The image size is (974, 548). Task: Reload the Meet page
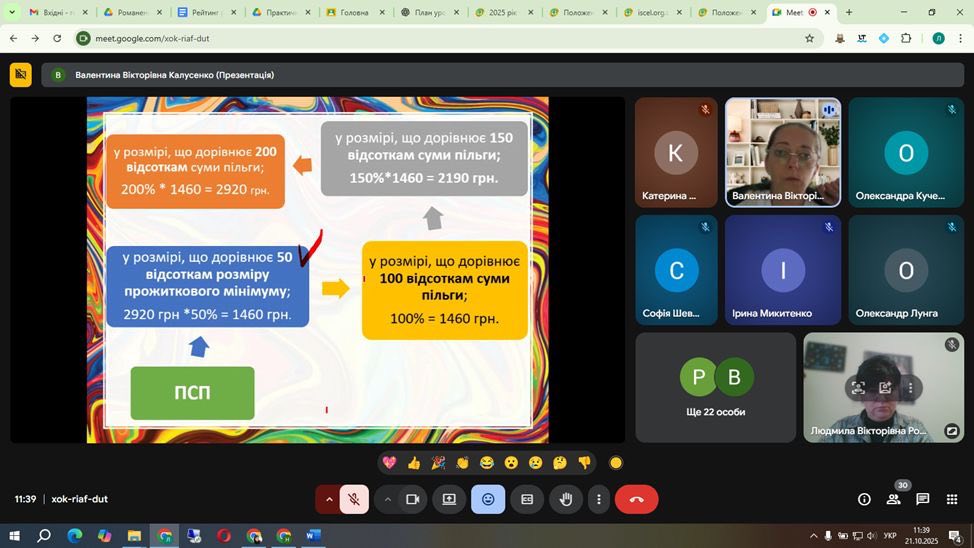coord(57,39)
